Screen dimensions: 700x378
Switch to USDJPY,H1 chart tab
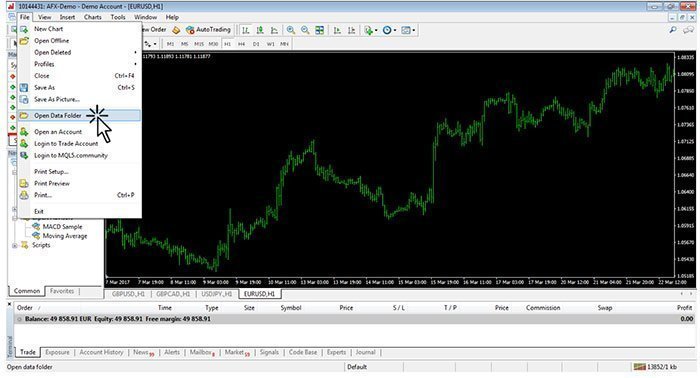click(217, 294)
